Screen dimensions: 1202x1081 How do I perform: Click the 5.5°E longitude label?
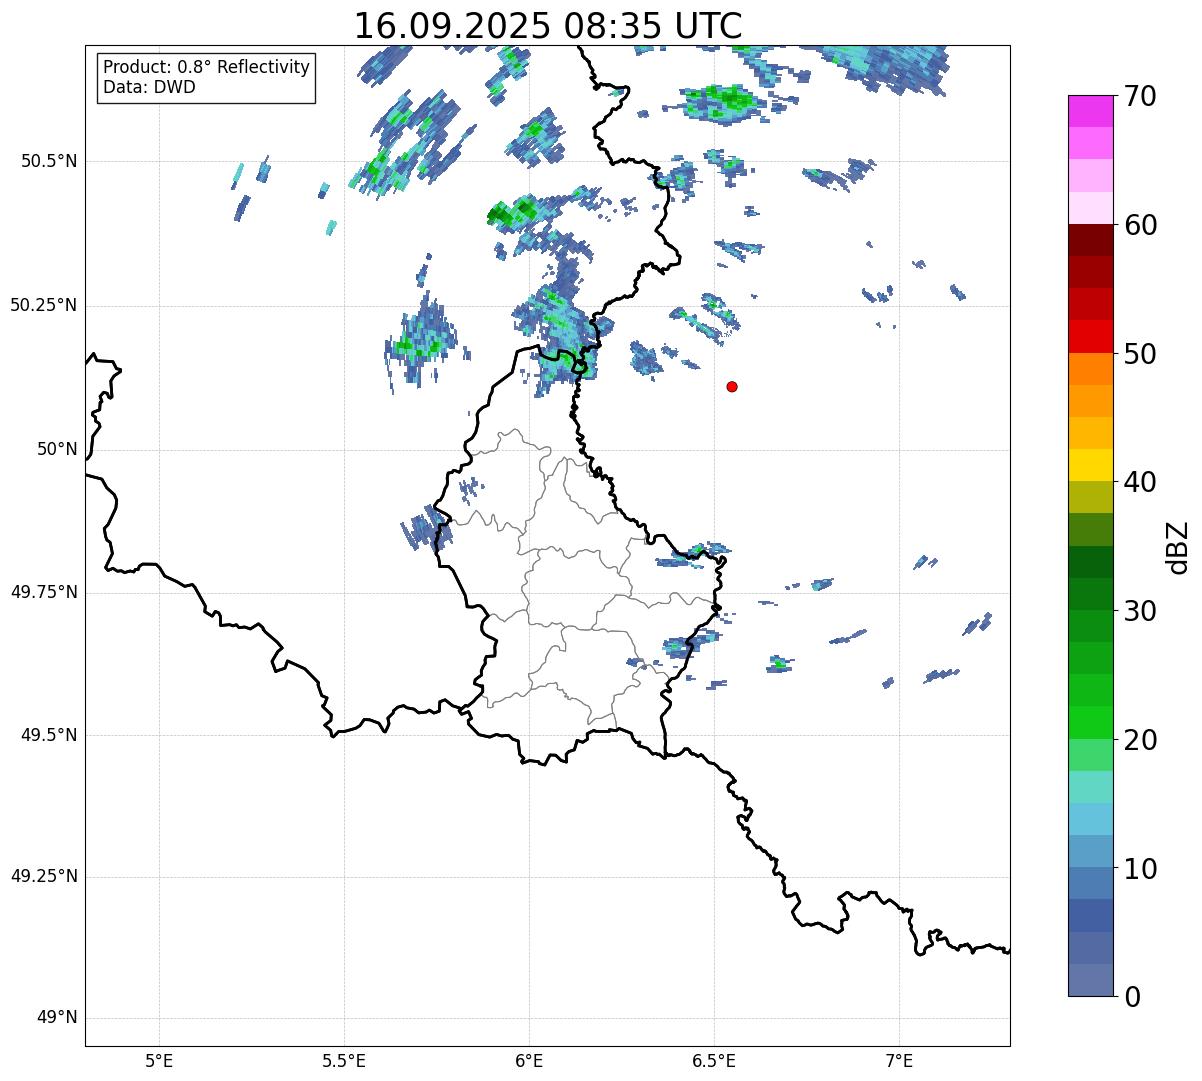344,1060
